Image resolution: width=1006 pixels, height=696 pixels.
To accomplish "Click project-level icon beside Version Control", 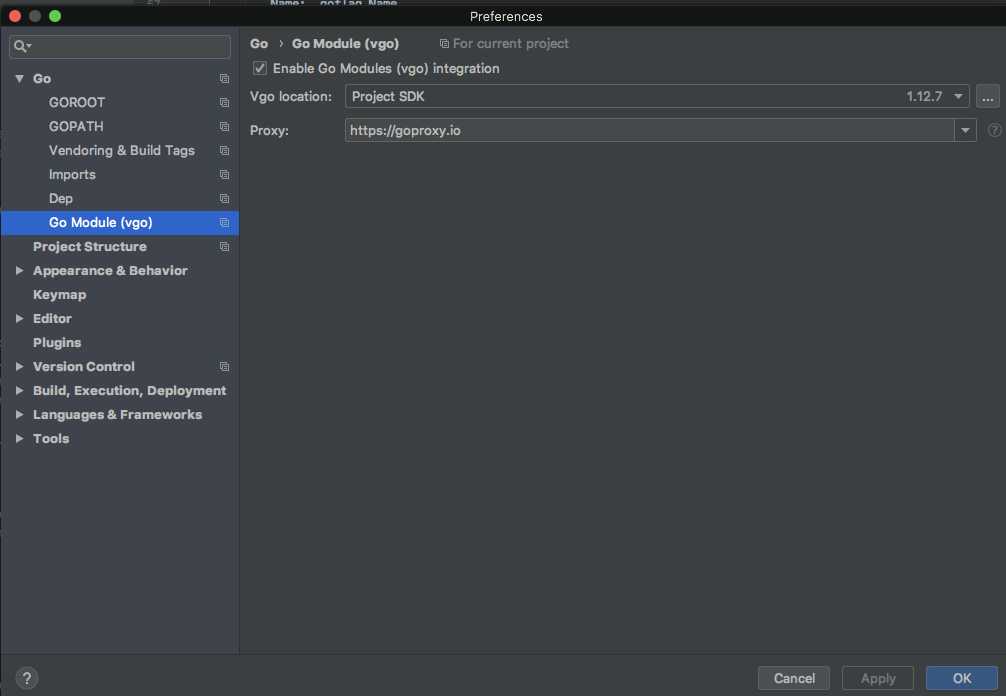I will 224,366.
